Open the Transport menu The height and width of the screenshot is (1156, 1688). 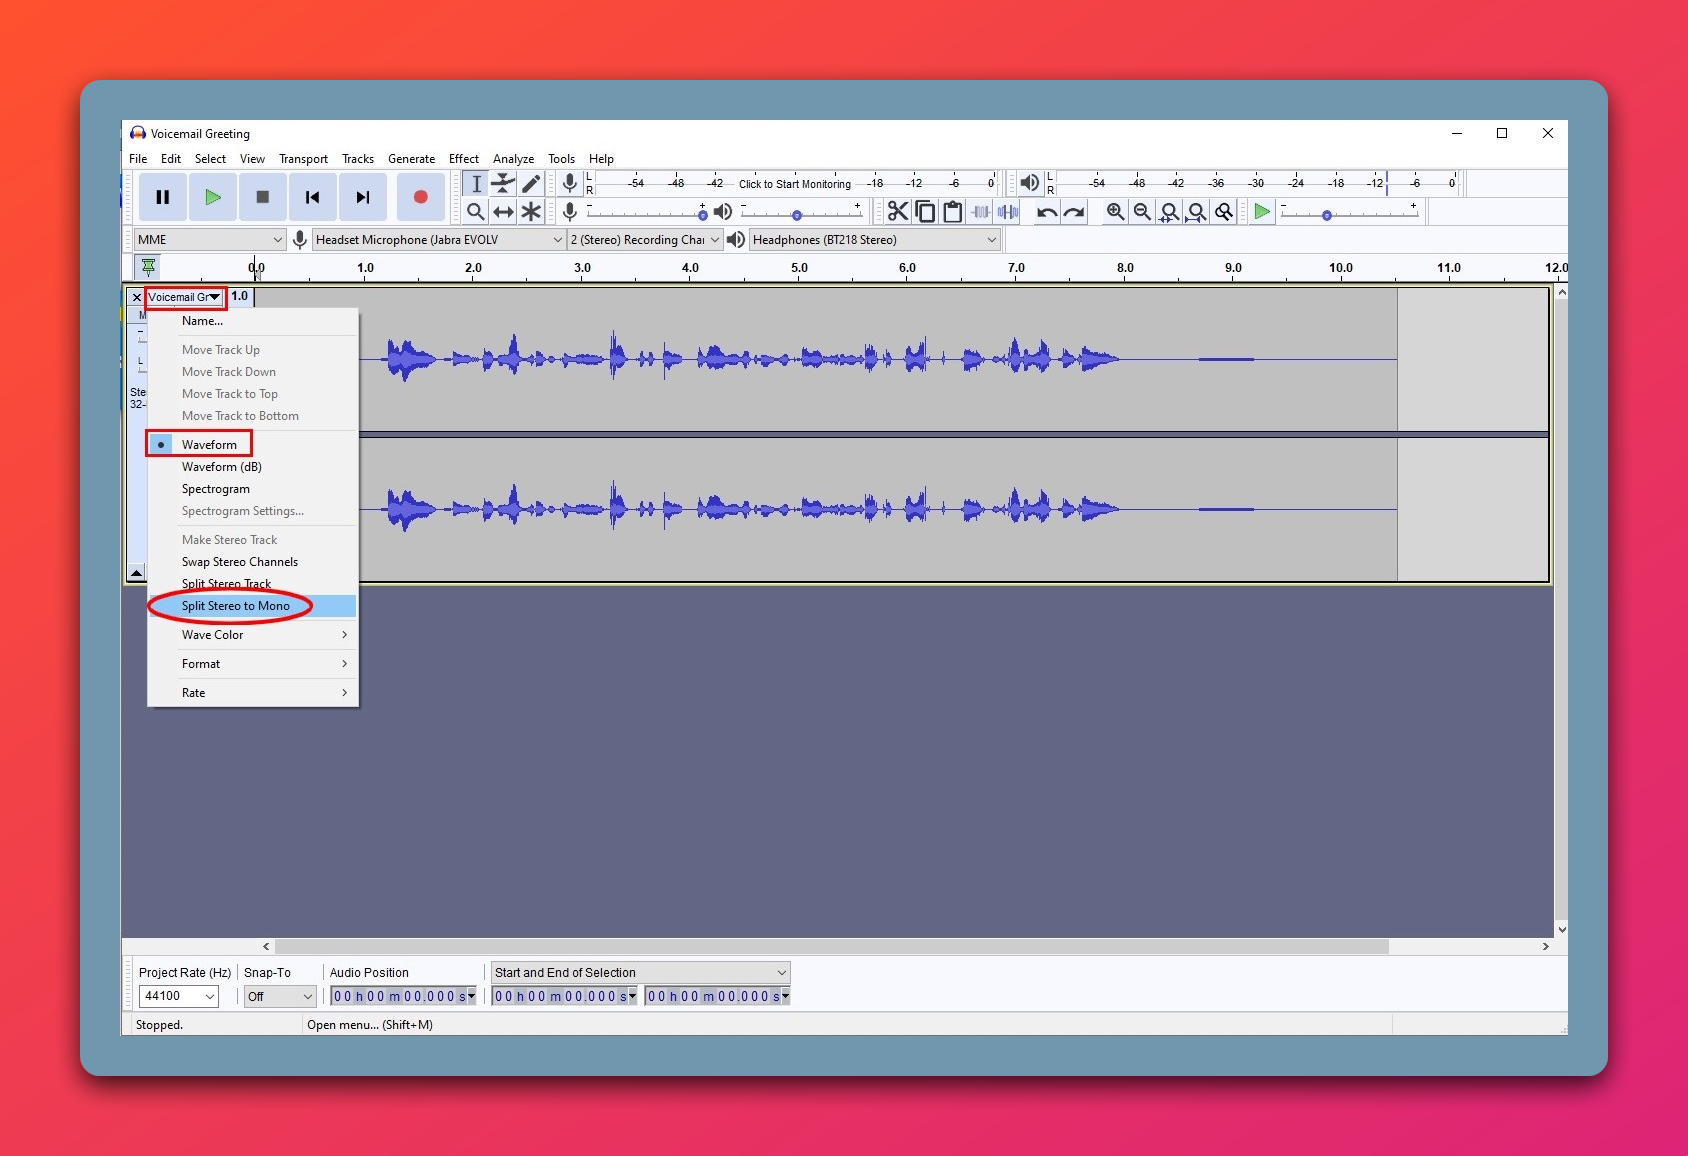303,159
